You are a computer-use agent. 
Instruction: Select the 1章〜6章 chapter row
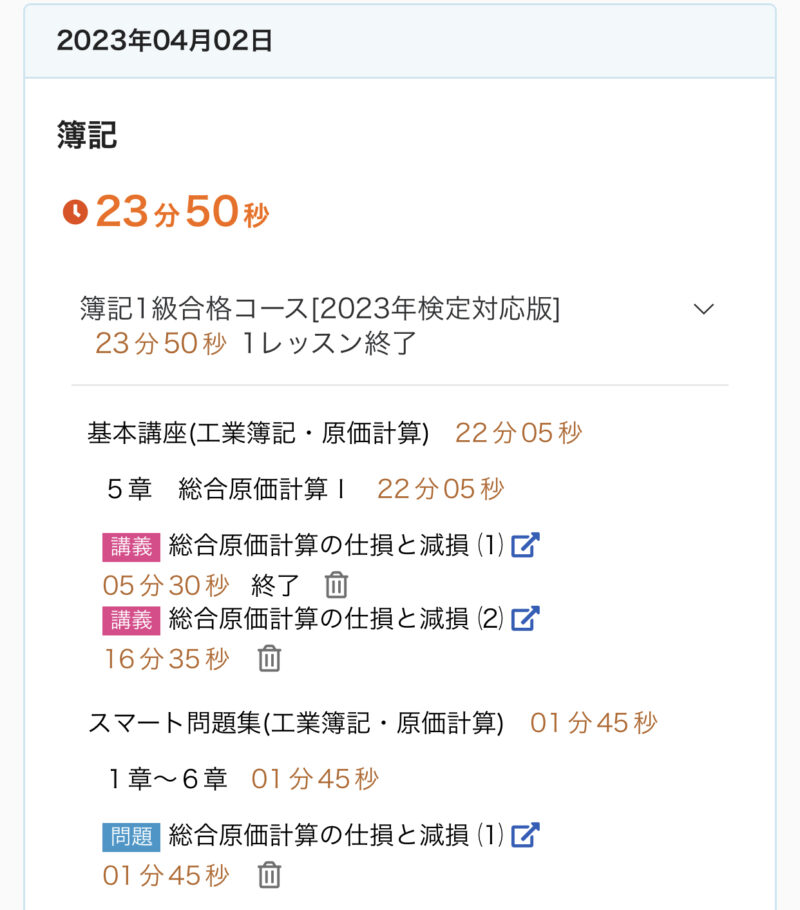[x=168, y=779]
